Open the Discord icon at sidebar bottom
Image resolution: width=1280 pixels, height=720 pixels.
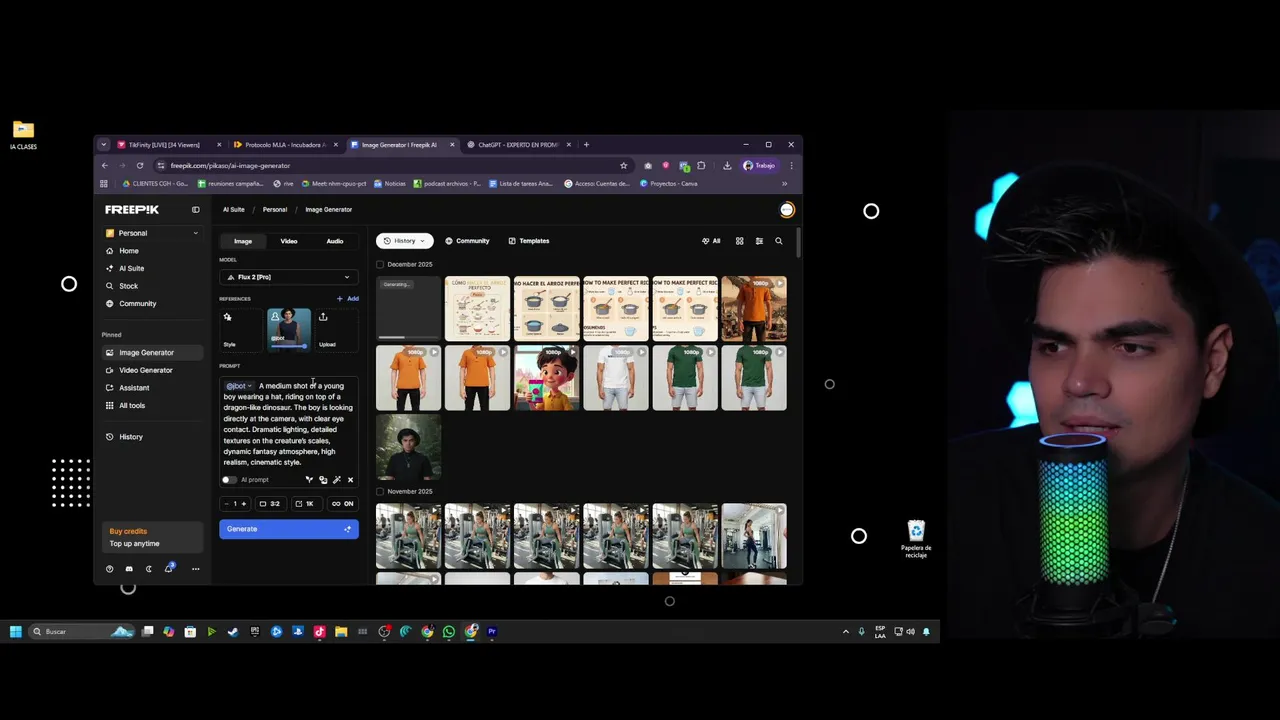129,569
